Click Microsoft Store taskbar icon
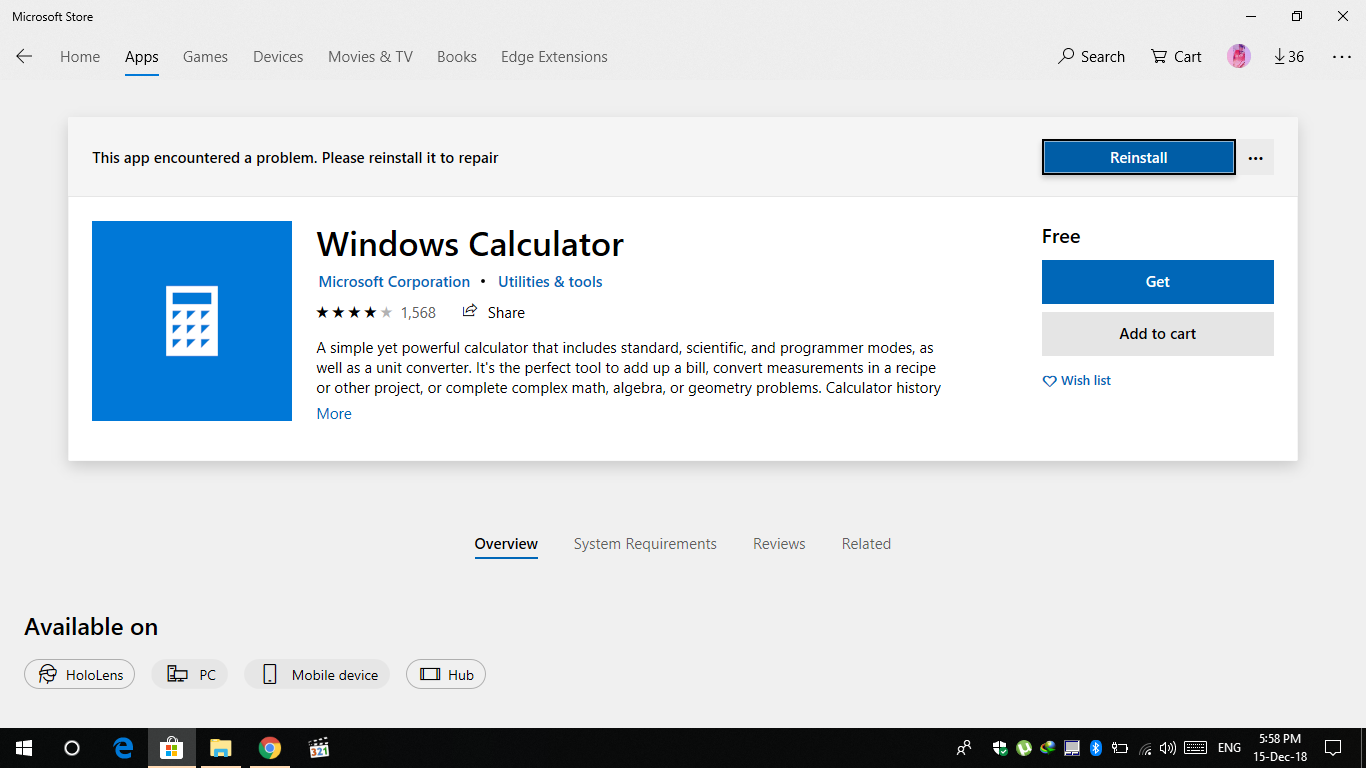The image size is (1366, 768). coord(172,748)
